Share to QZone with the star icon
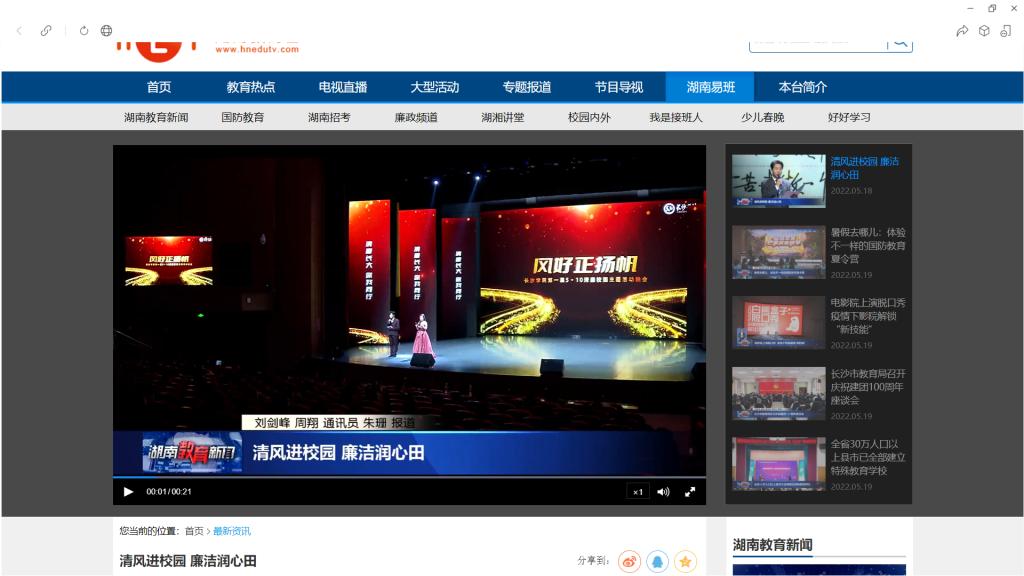The width and height of the screenshot is (1024, 576). [685, 562]
